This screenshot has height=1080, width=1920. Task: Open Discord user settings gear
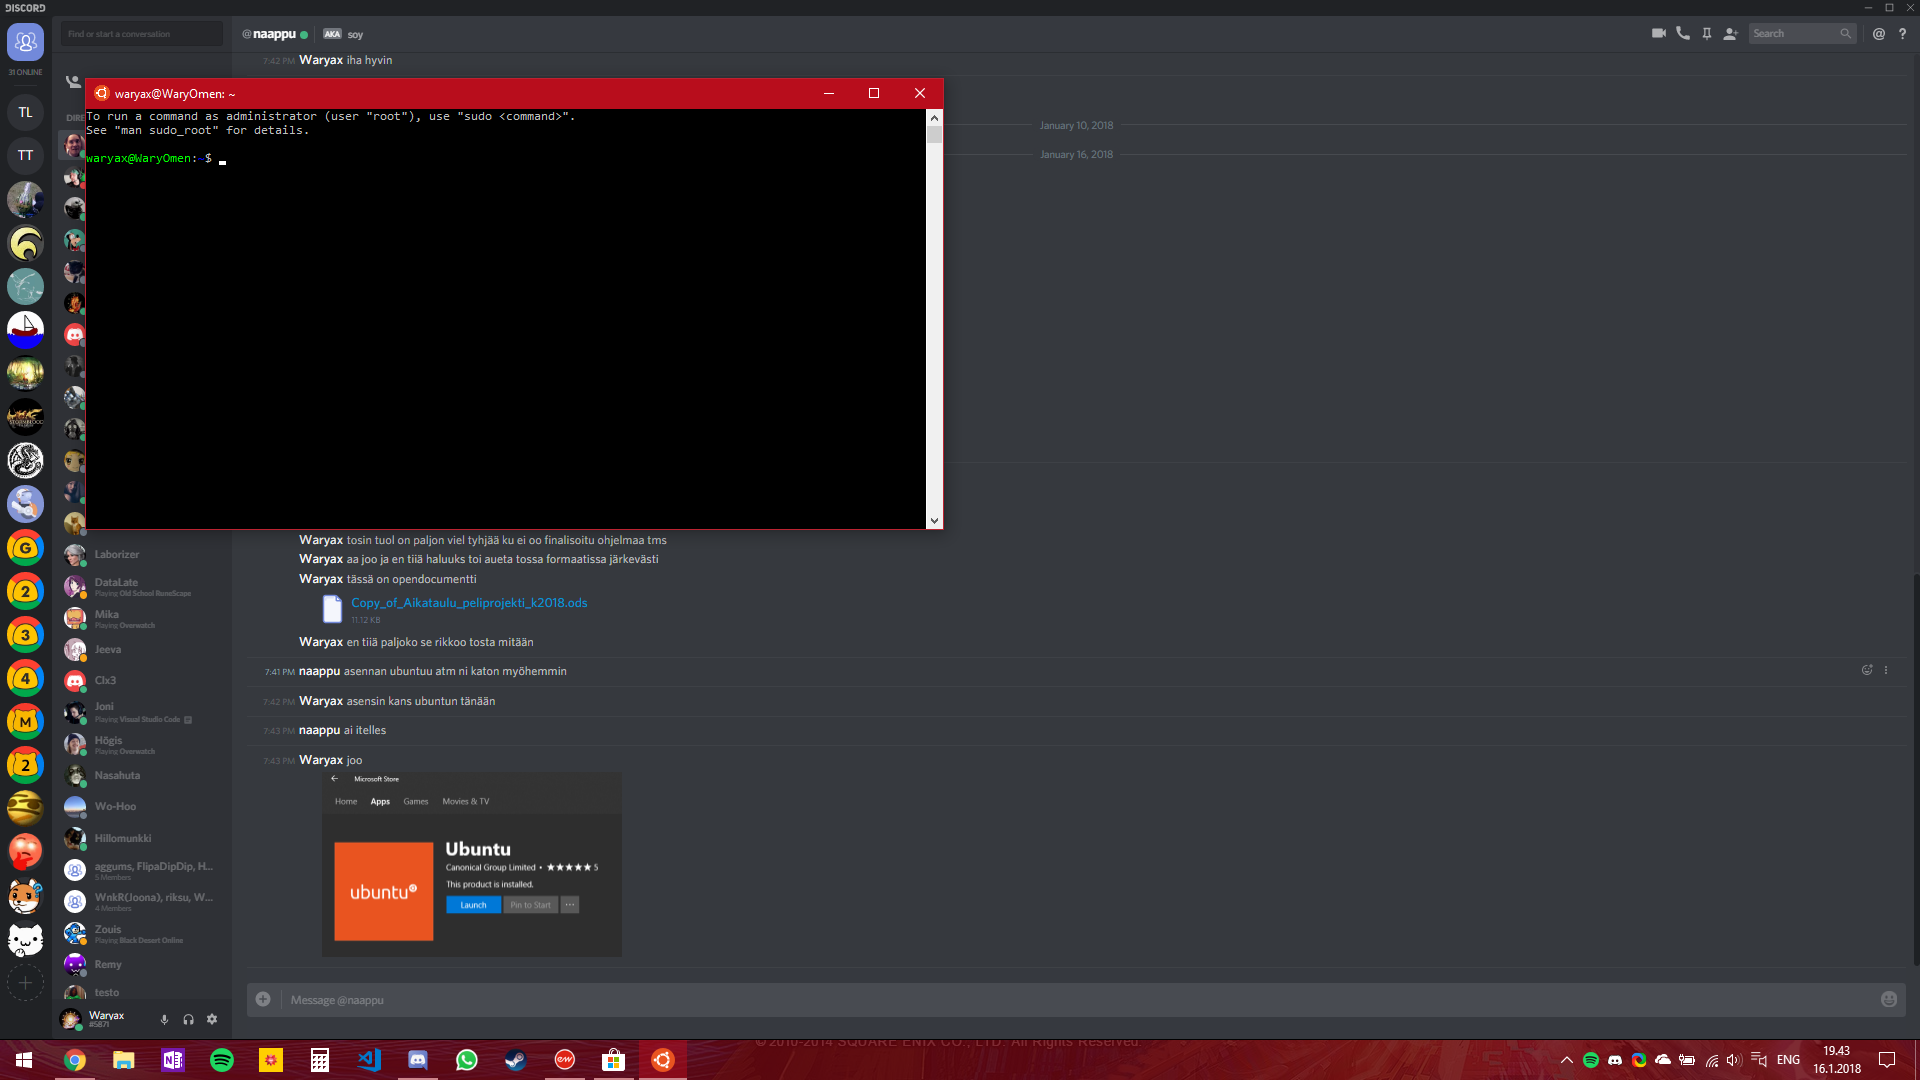tap(212, 1019)
